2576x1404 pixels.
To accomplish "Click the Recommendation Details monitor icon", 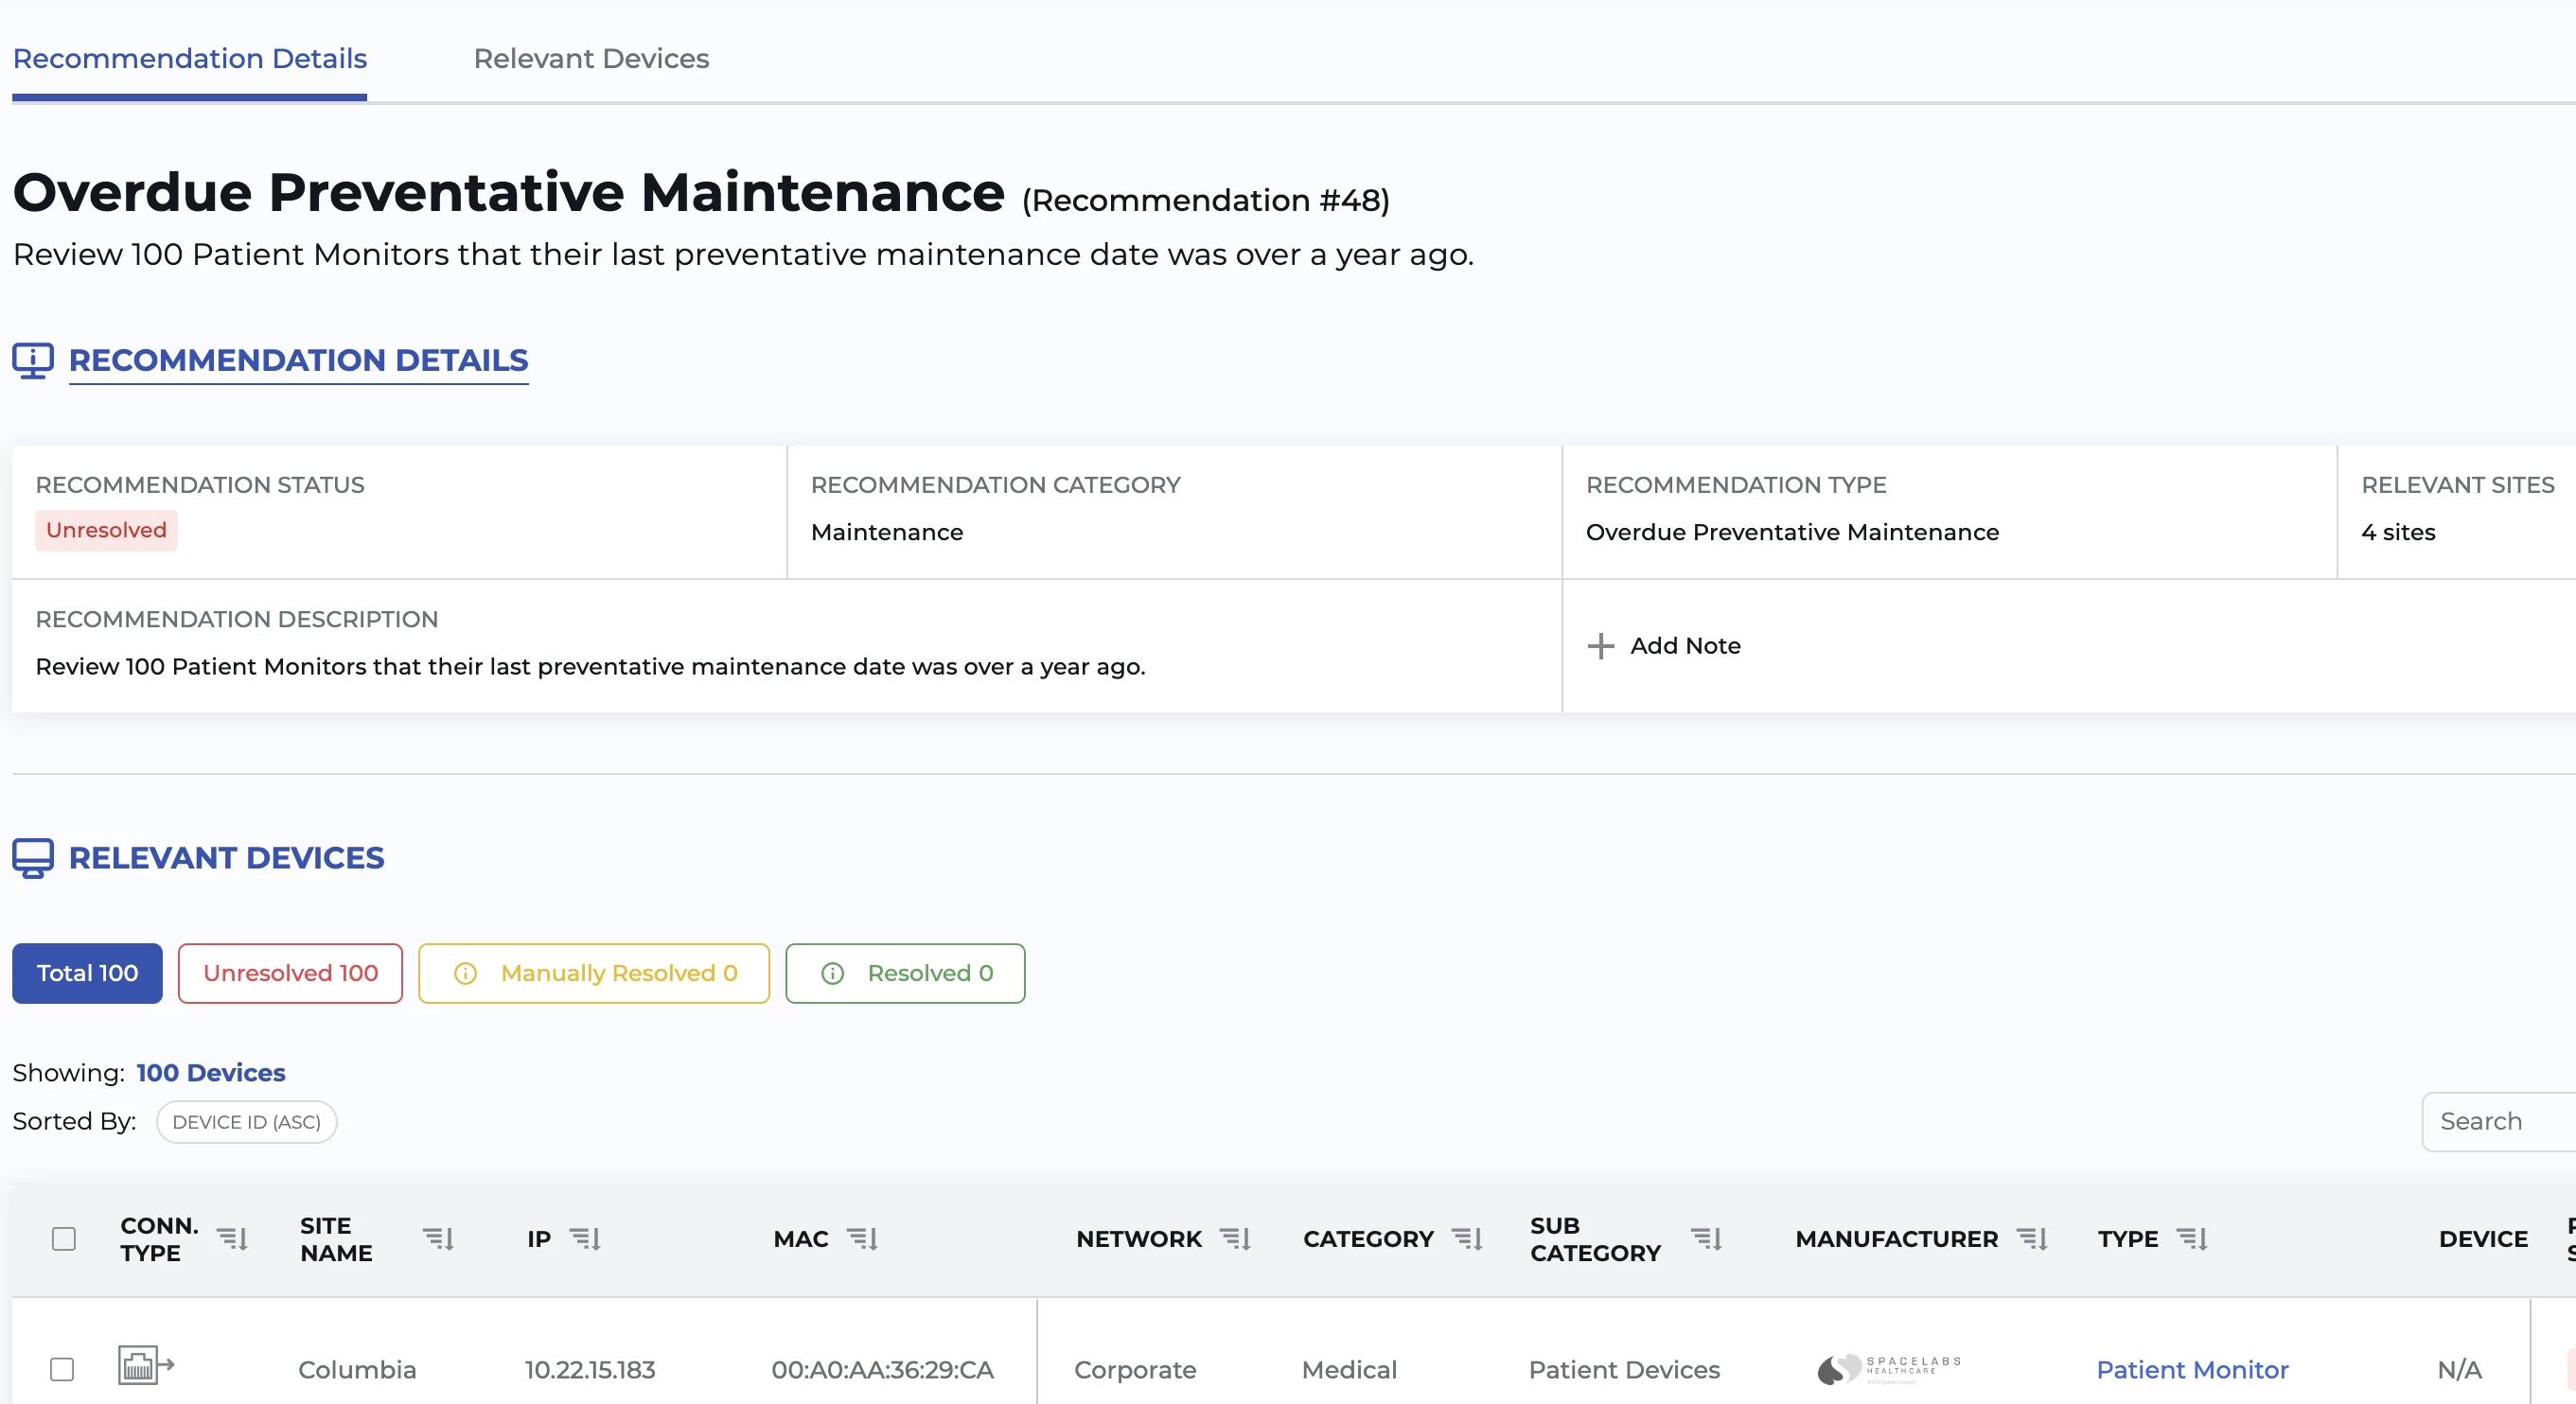I will (x=33, y=360).
